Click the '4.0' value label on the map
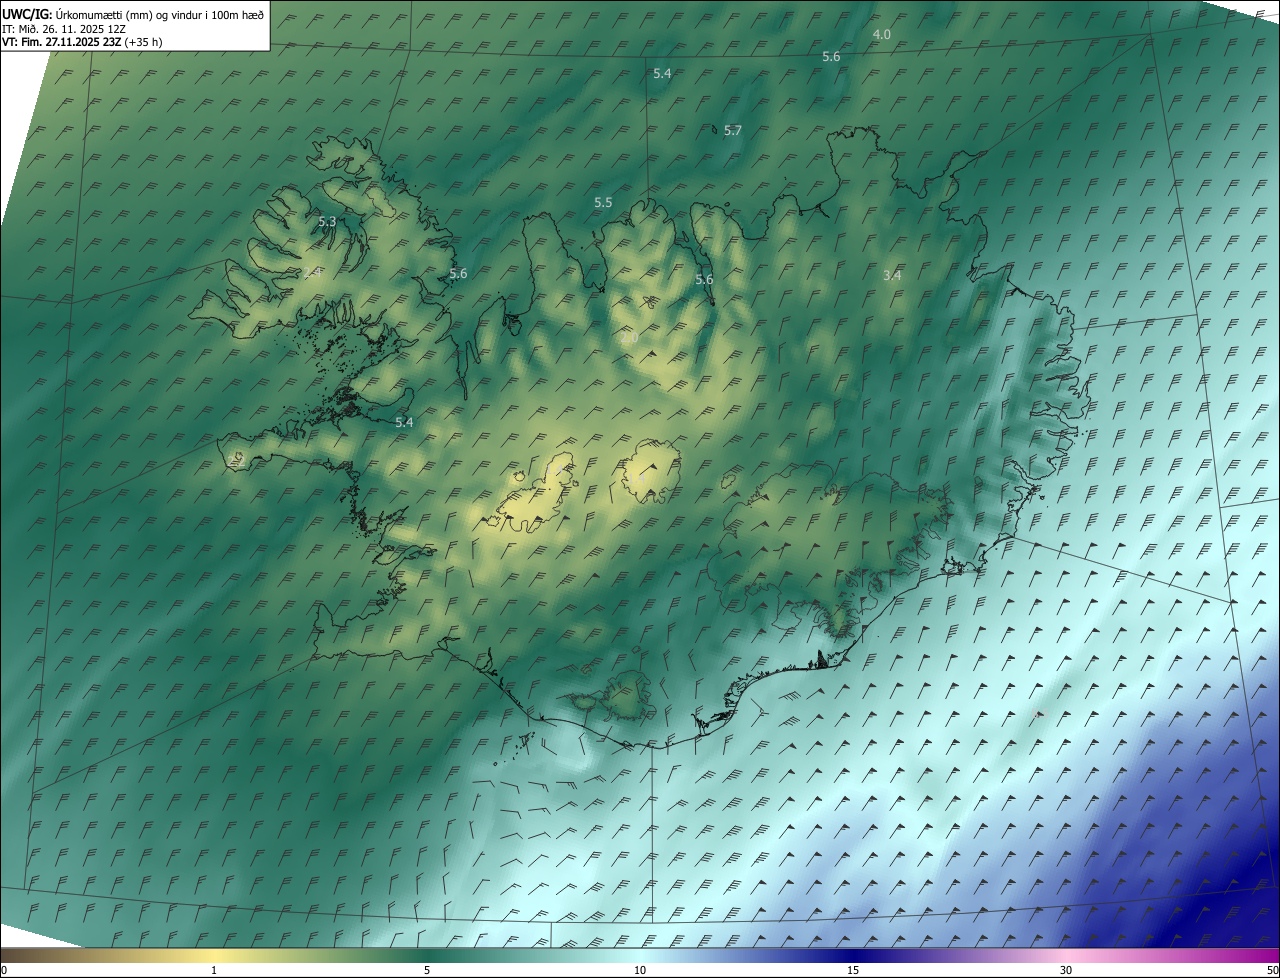1280x978 pixels. [x=881, y=34]
